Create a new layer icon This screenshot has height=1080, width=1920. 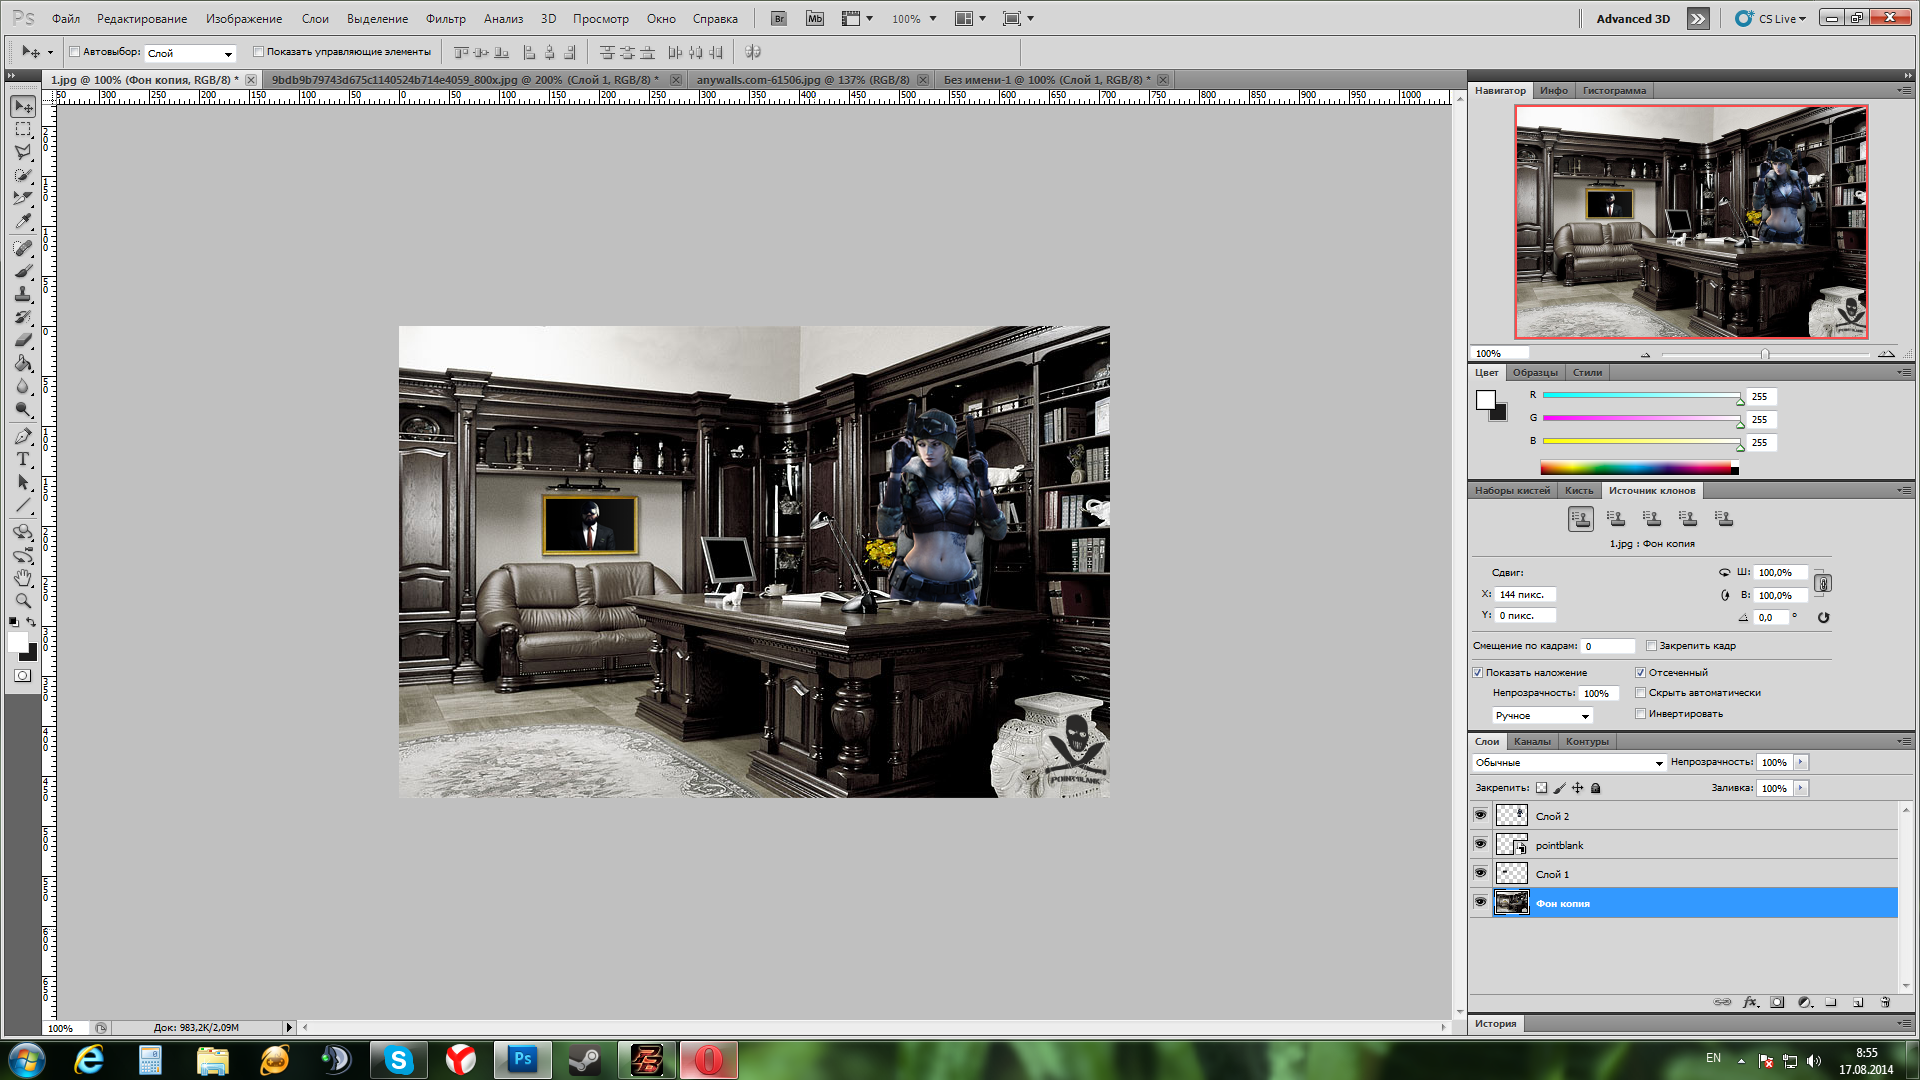(x=1858, y=1002)
